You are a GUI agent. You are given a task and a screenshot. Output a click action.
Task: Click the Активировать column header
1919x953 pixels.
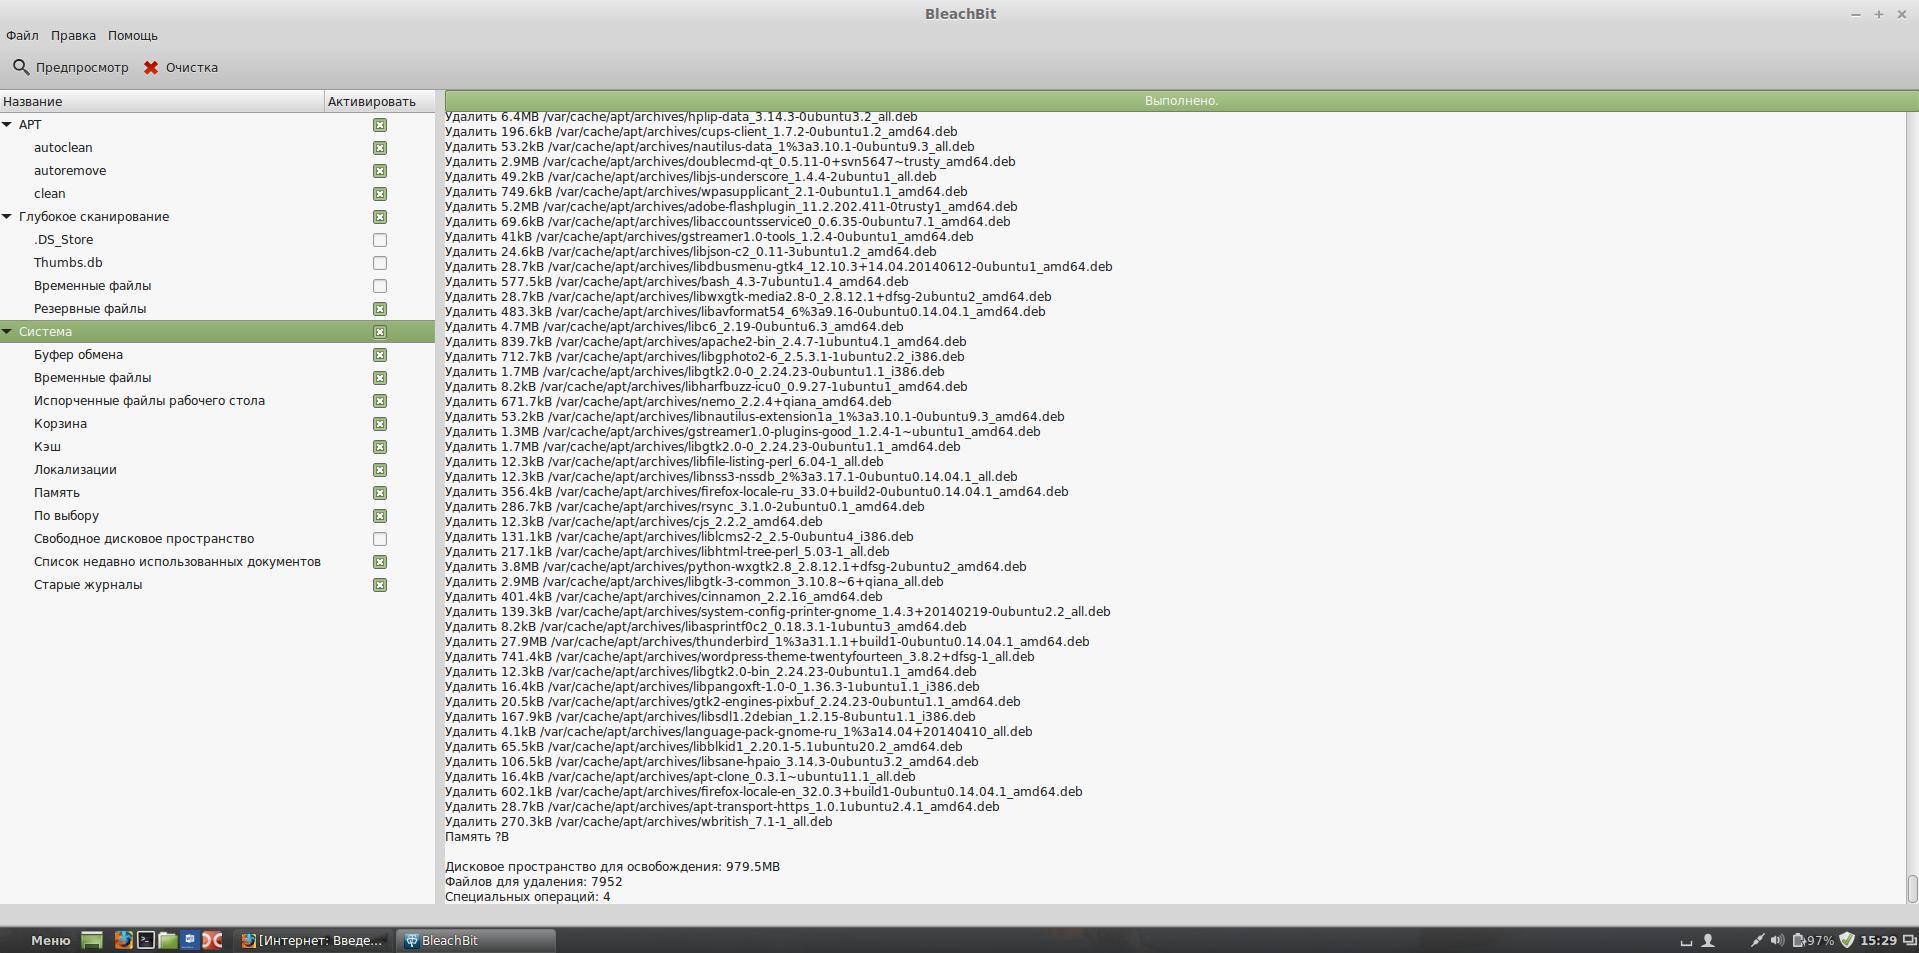point(379,101)
